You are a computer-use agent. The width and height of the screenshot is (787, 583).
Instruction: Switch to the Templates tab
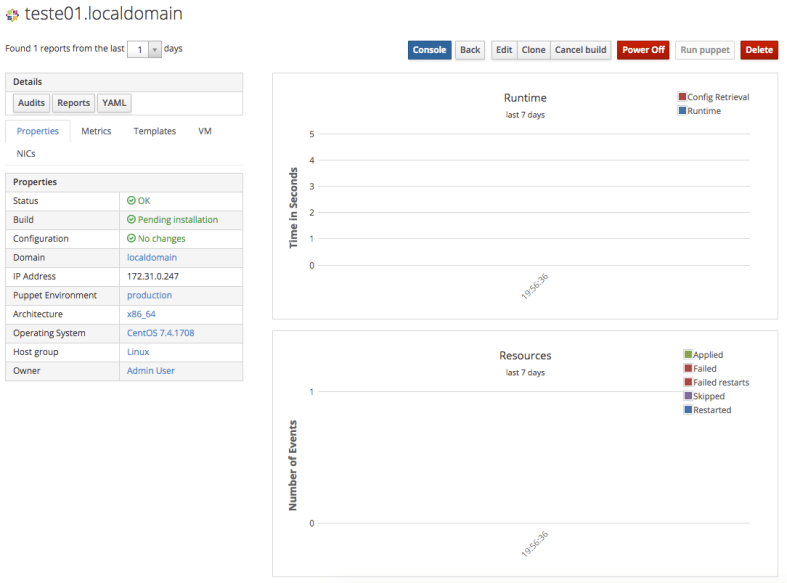click(154, 131)
